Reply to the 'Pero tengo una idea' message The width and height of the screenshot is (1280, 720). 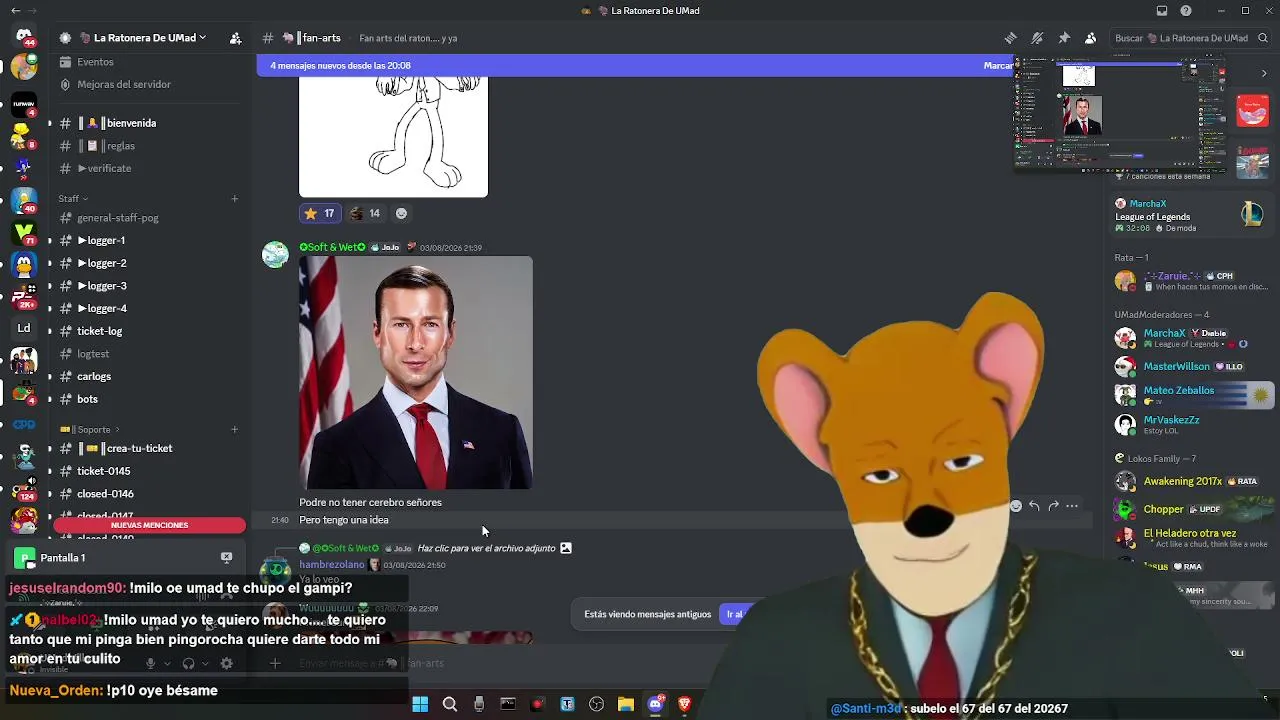pyautogui.click(x=1034, y=506)
